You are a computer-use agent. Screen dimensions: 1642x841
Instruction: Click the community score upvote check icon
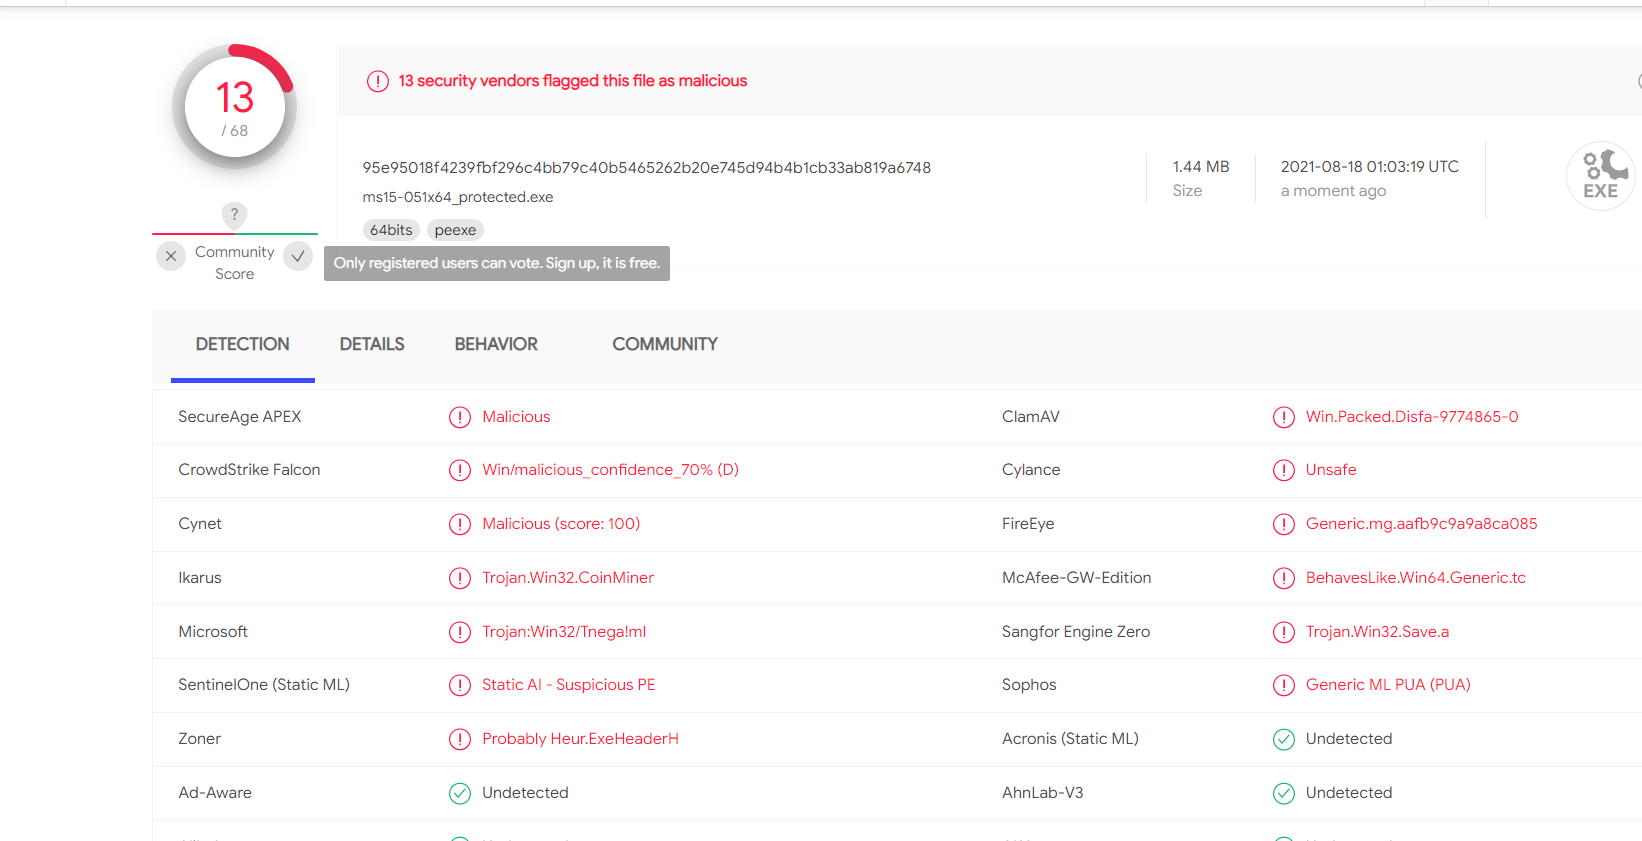(x=298, y=257)
